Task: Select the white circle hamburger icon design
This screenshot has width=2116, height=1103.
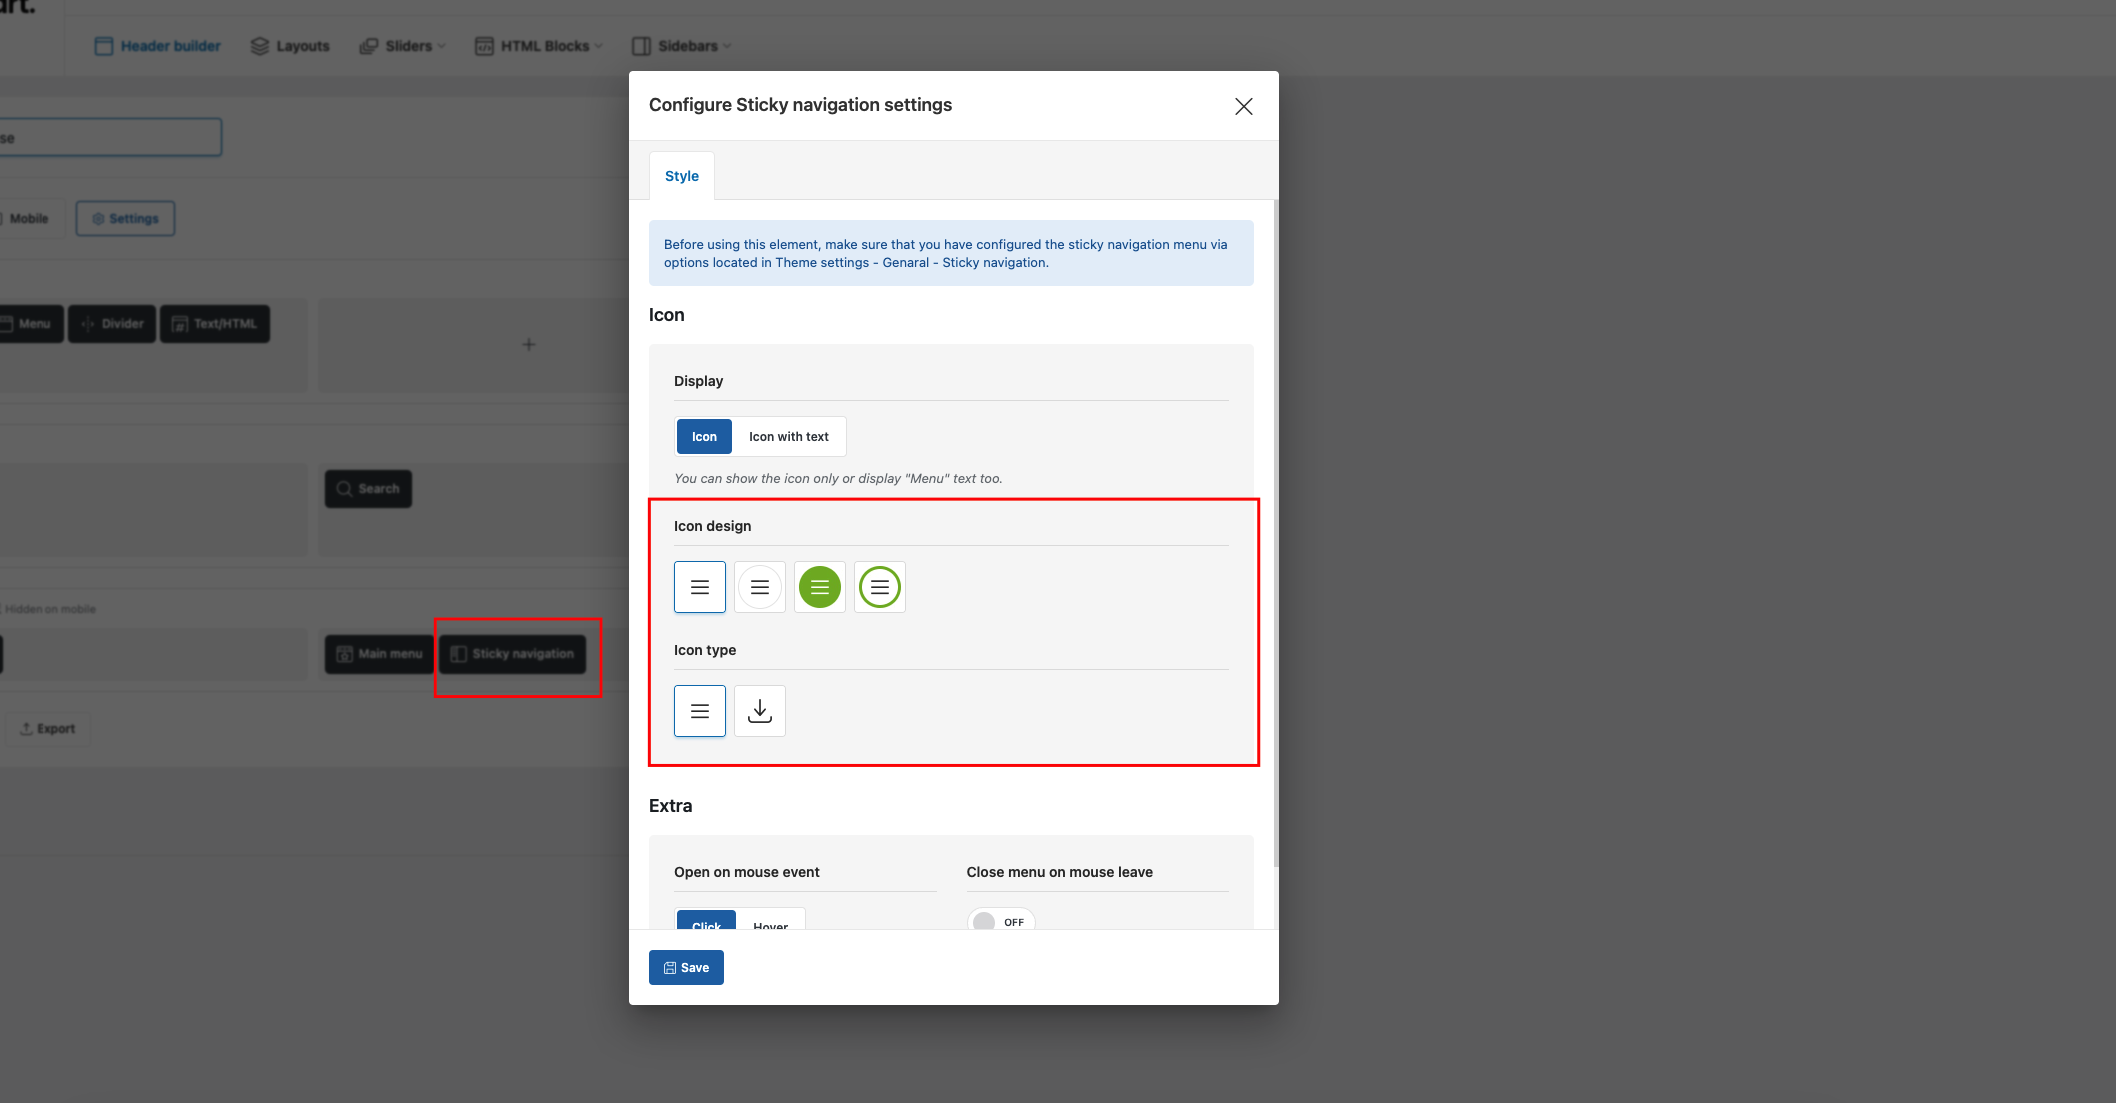Action: [760, 587]
